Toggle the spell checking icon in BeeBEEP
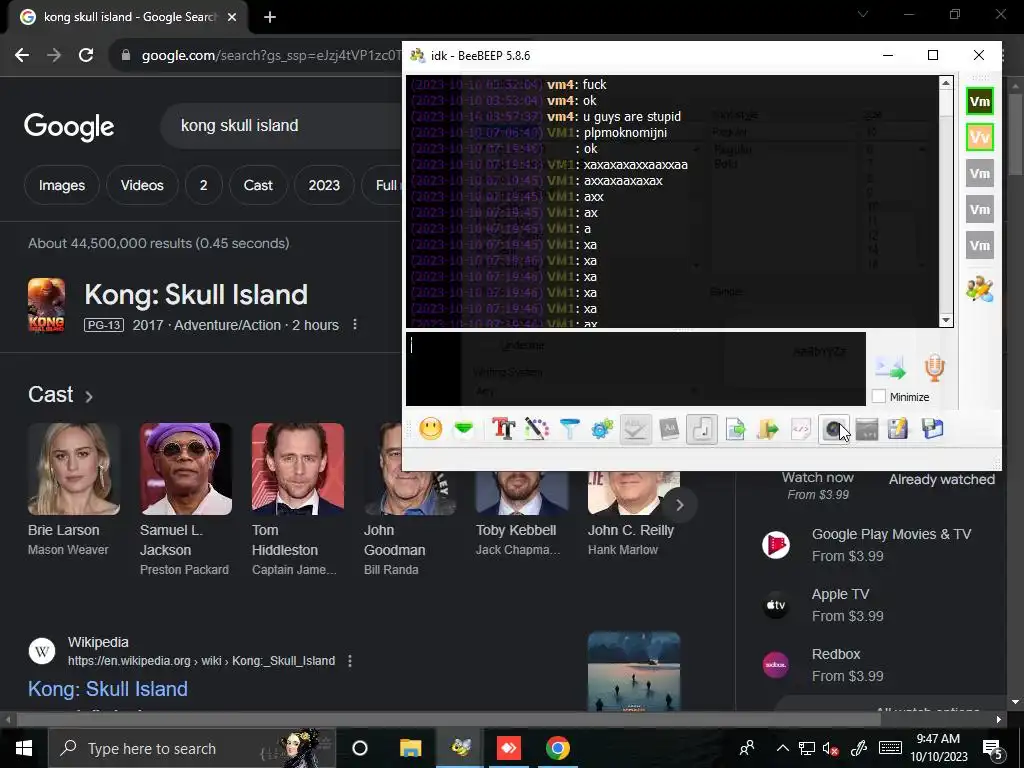Viewport: 1024px width, 768px height. tap(635, 429)
